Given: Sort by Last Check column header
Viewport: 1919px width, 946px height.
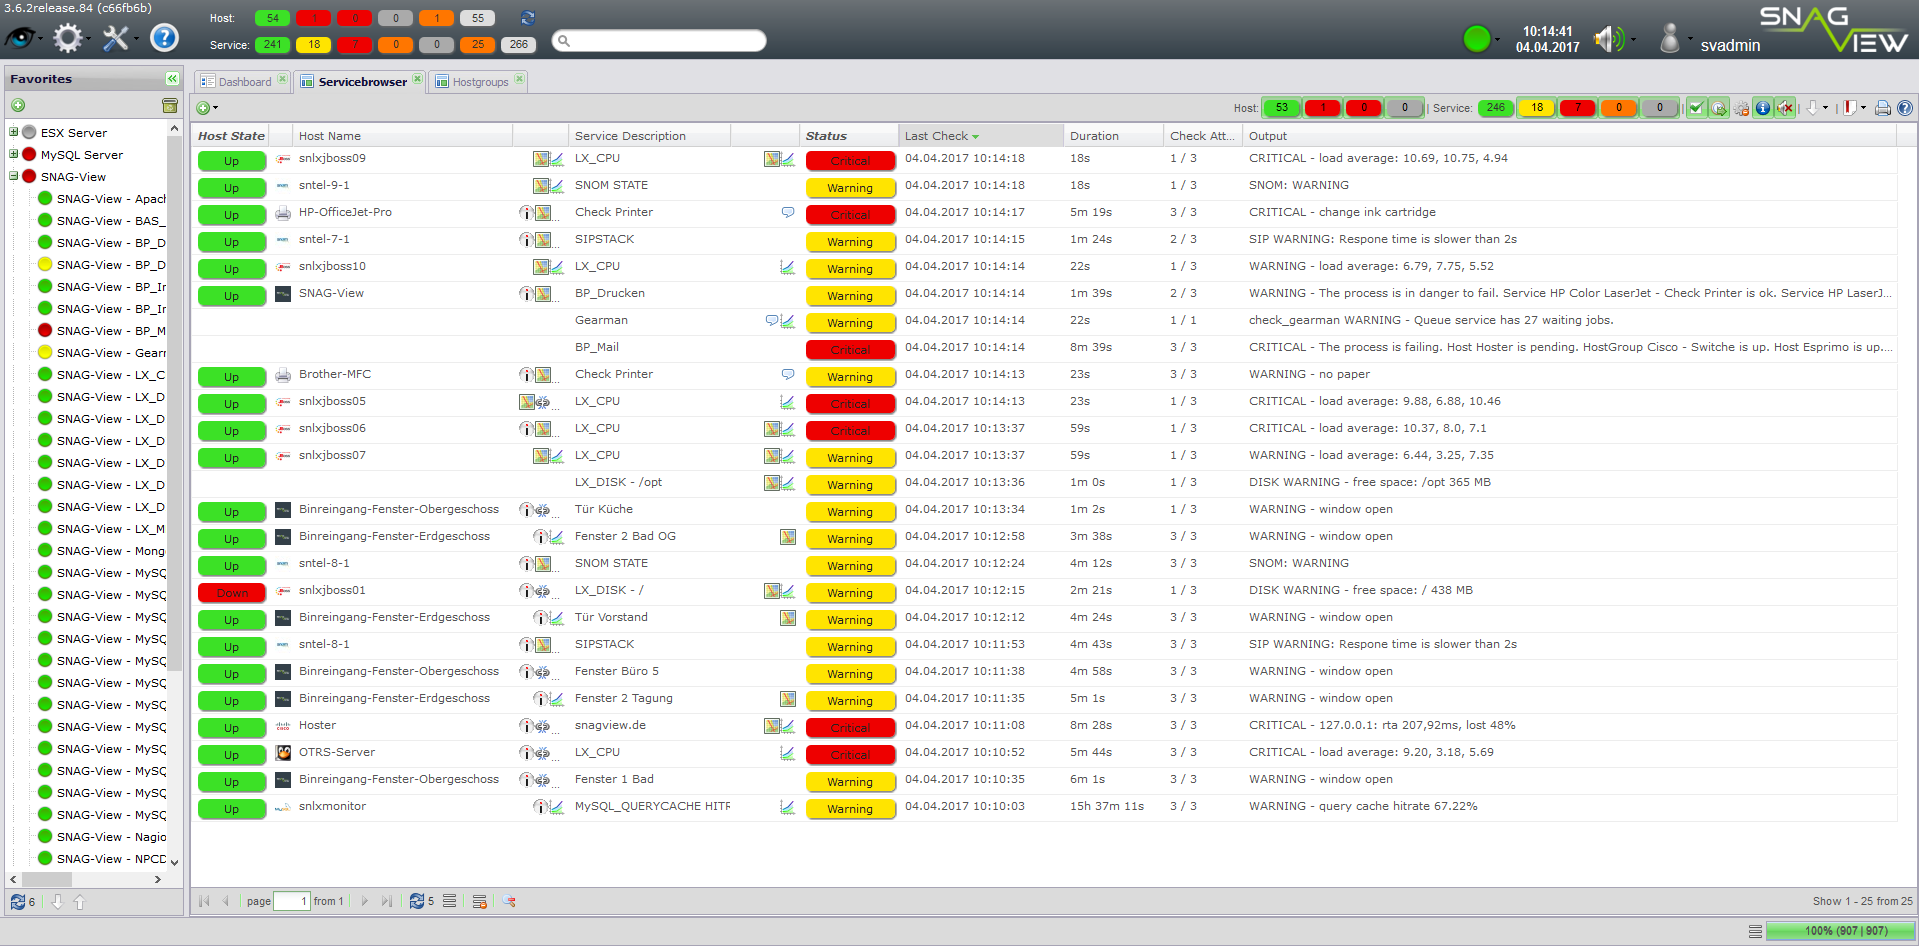Looking at the screenshot, I should [x=980, y=136].
